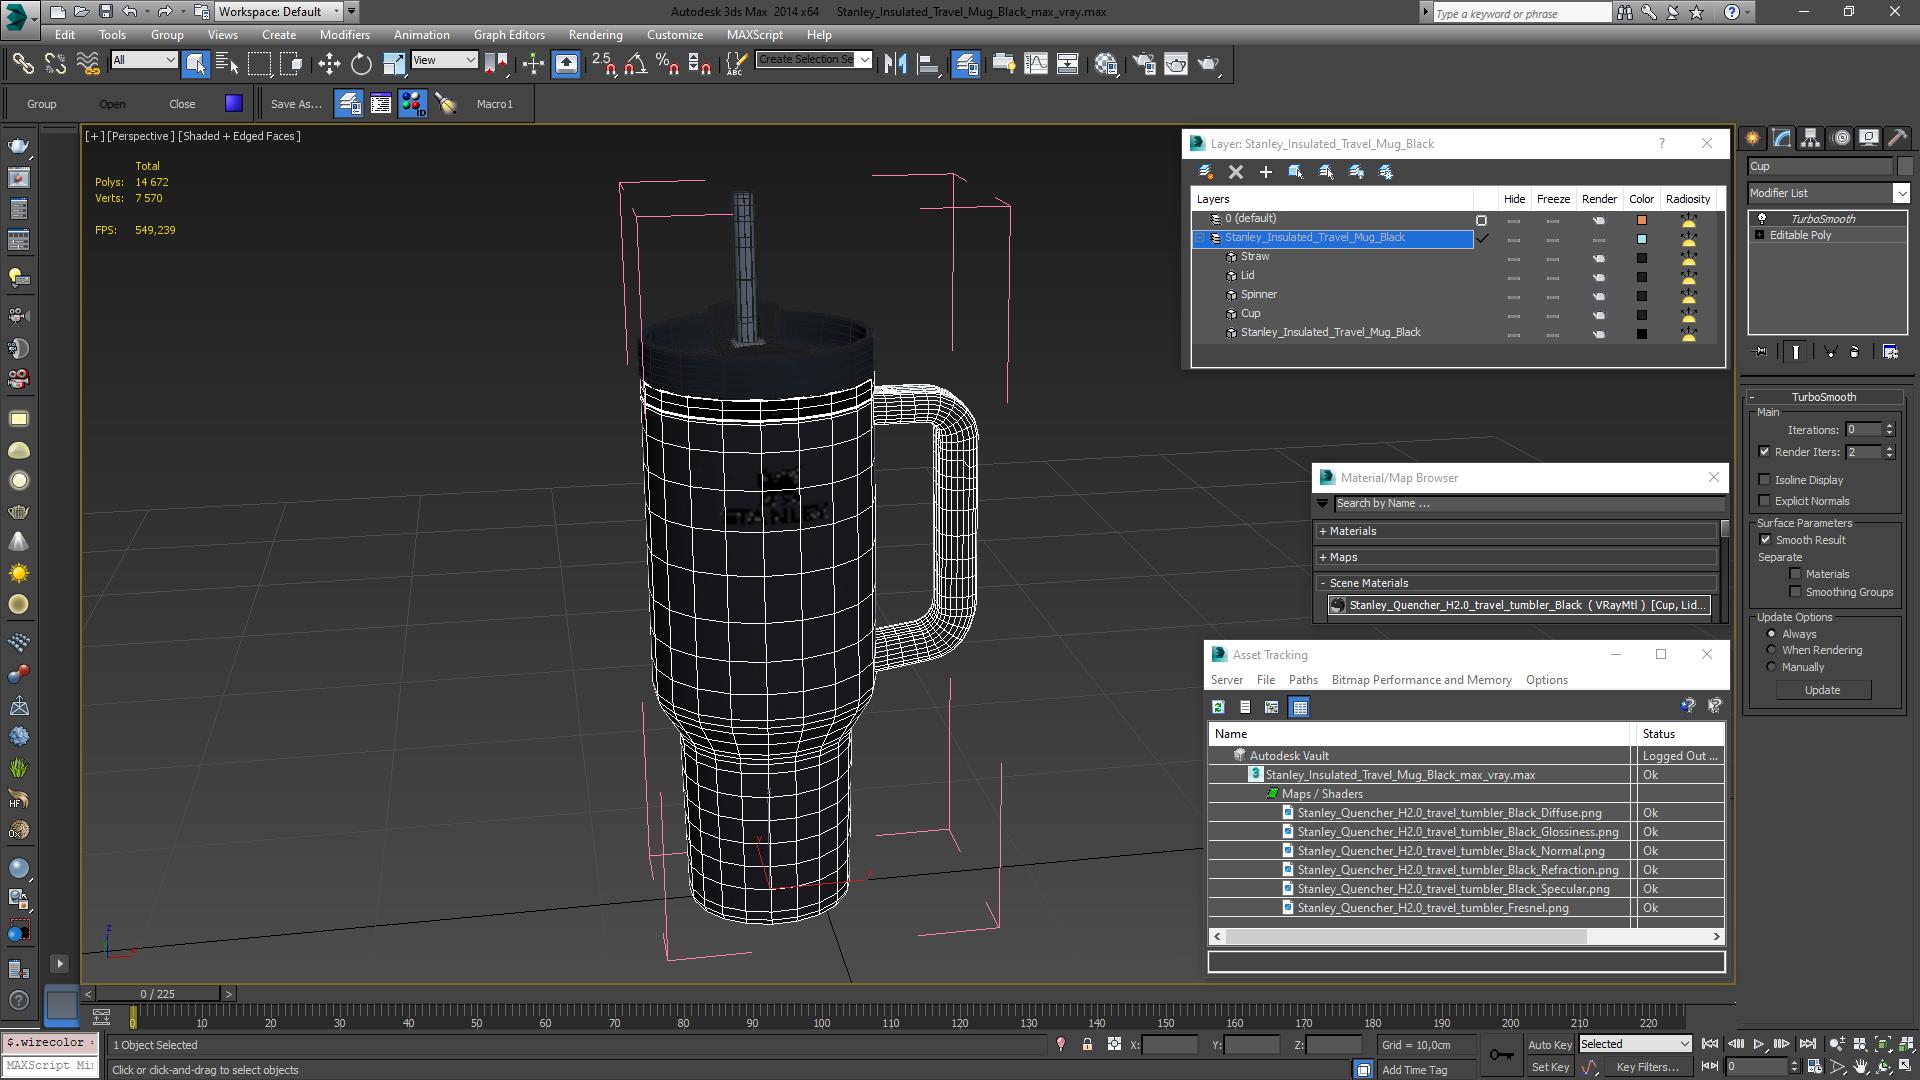The width and height of the screenshot is (1920, 1080).
Task: Open the Curve Editor icon
Action: click(x=1036, y=64)
